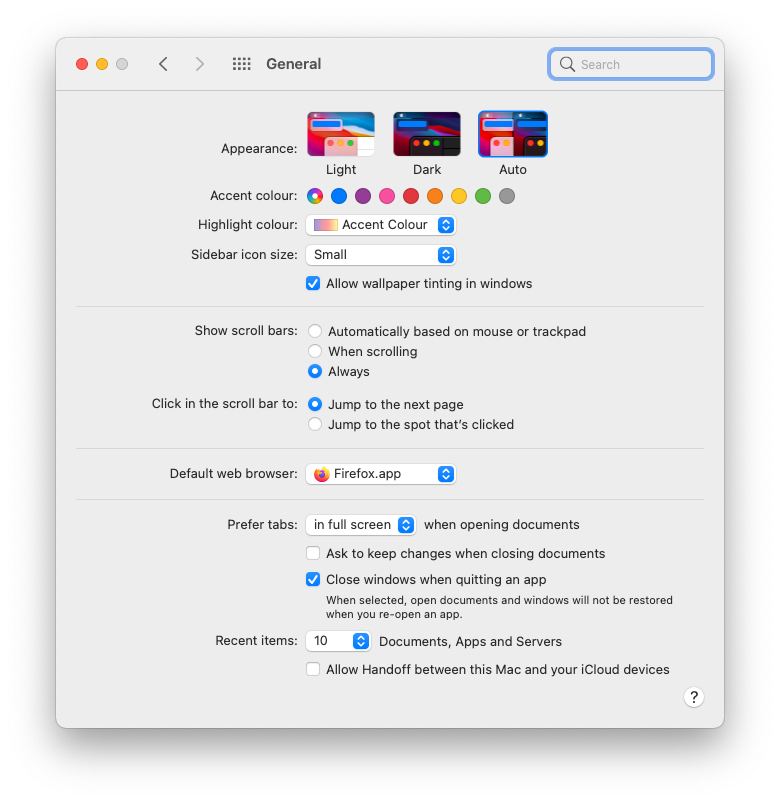Click the Dark label under appearance
Viewport: 780px width, 802px height.
(427, 169)
